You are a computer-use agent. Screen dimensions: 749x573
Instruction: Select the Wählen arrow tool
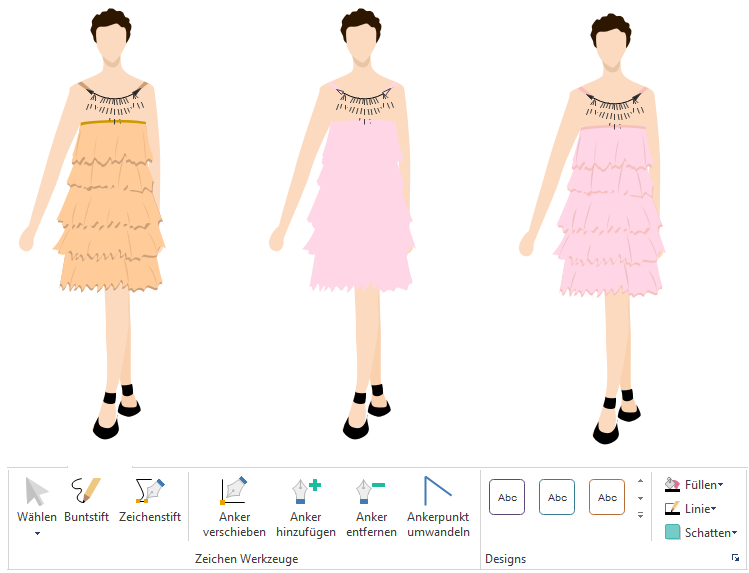coord(37,493)
